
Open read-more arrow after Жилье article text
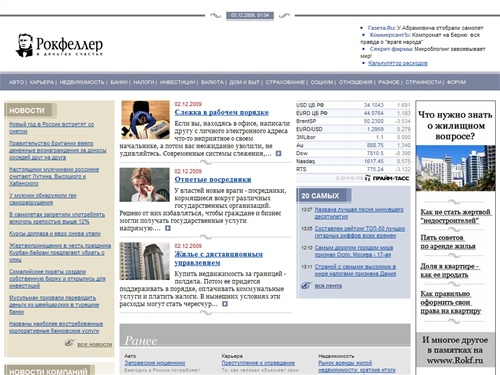tap(225, 304)
